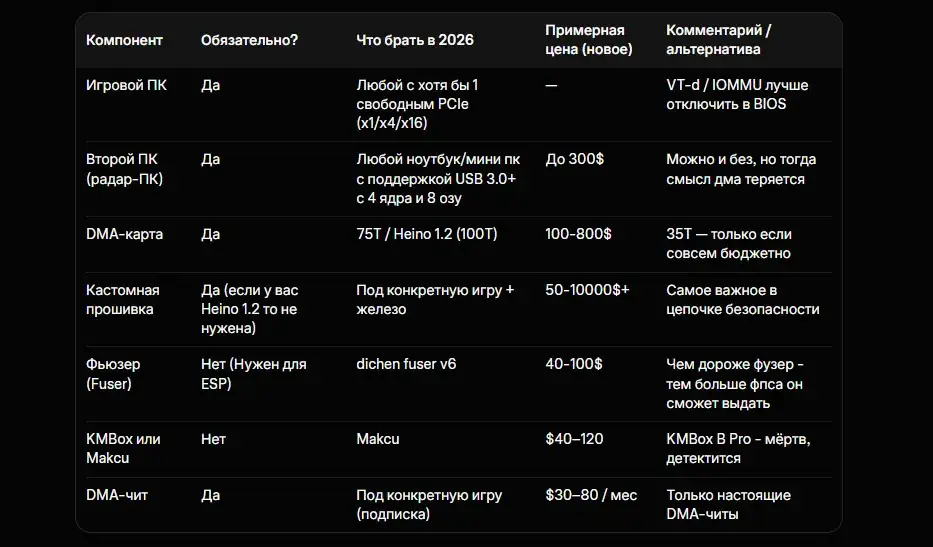Viewport: 933px width, 547px height.
Task: Click the "KMBox или Makcu" cell
Action: pos(123,448)
